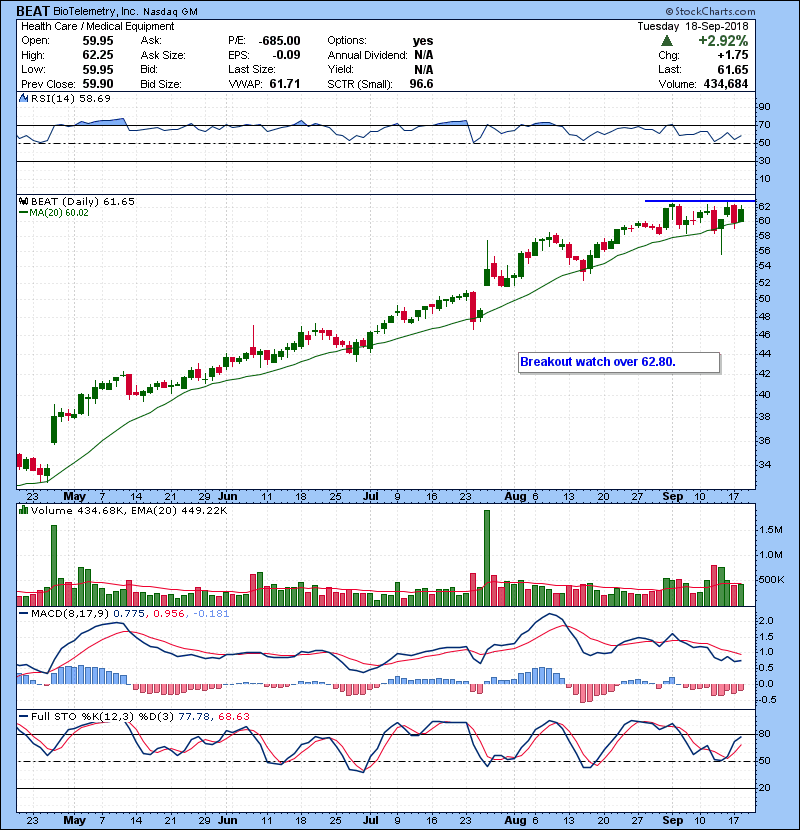The width and height of the screenshot is (800, 830).
Task: Click the date Tuesday 18-Sep-2018
Action: (x=693, y=26)
